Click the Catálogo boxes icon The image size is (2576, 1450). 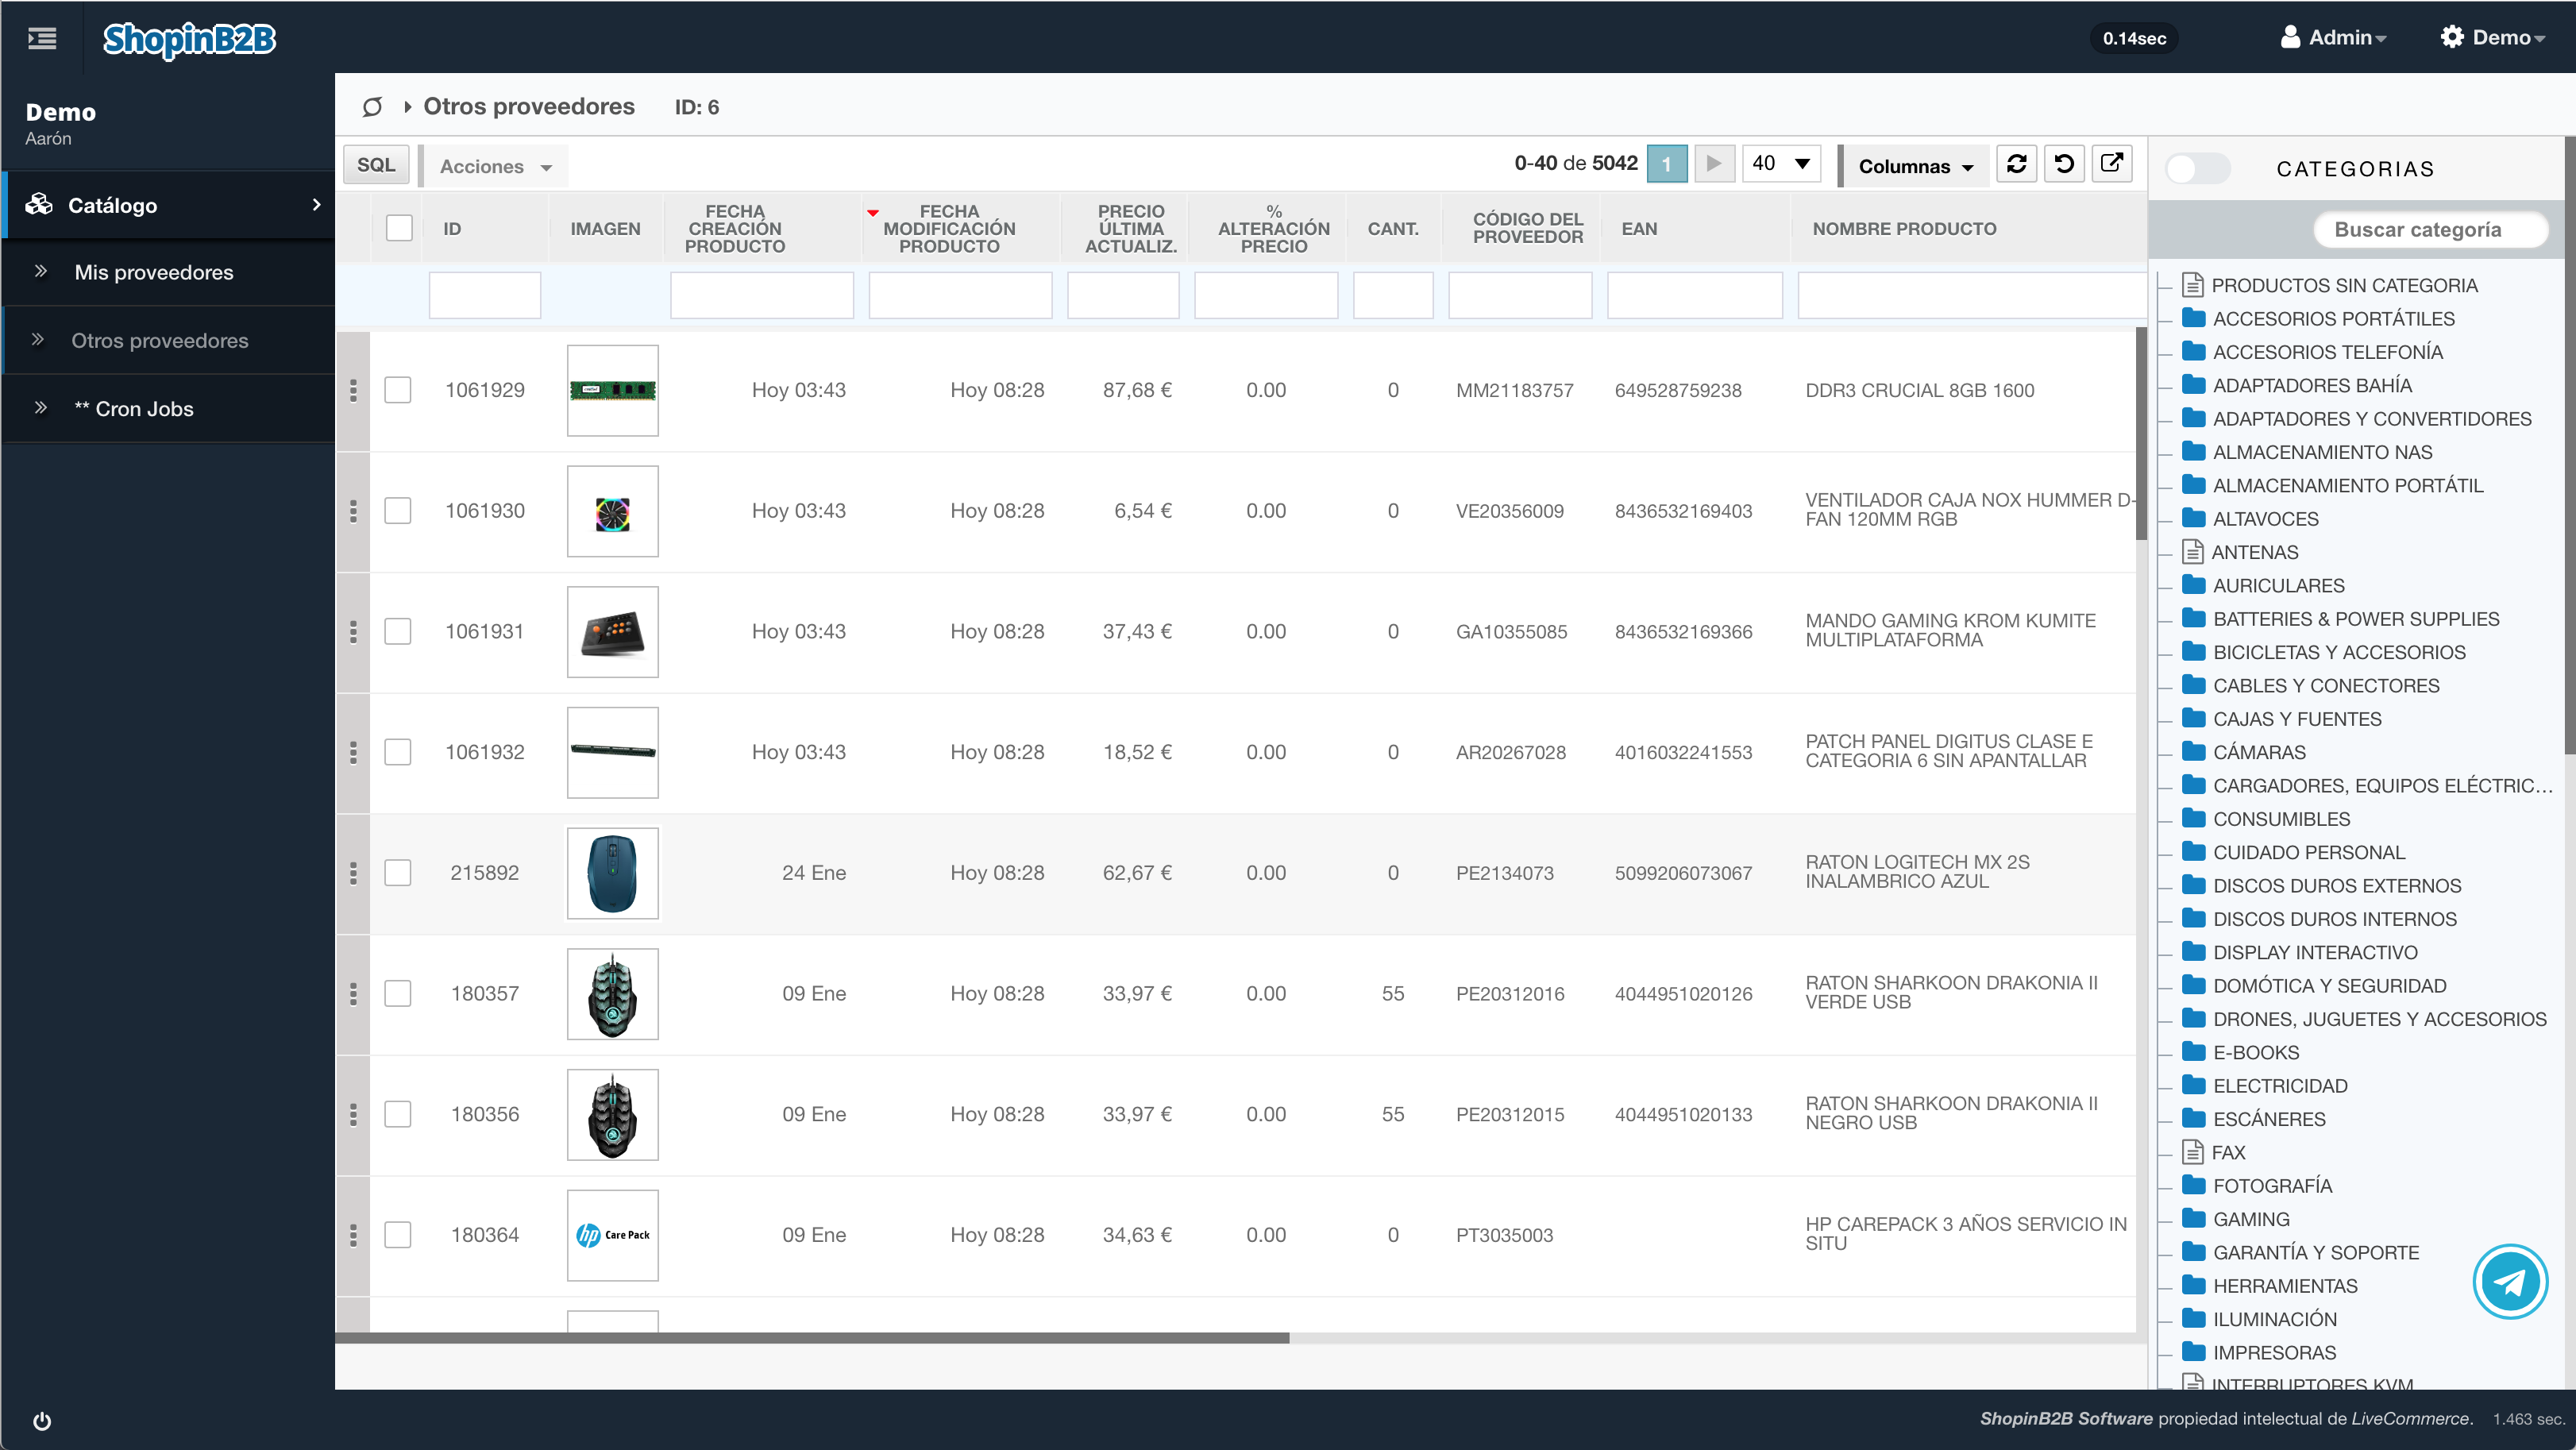[x=39, y=204]
